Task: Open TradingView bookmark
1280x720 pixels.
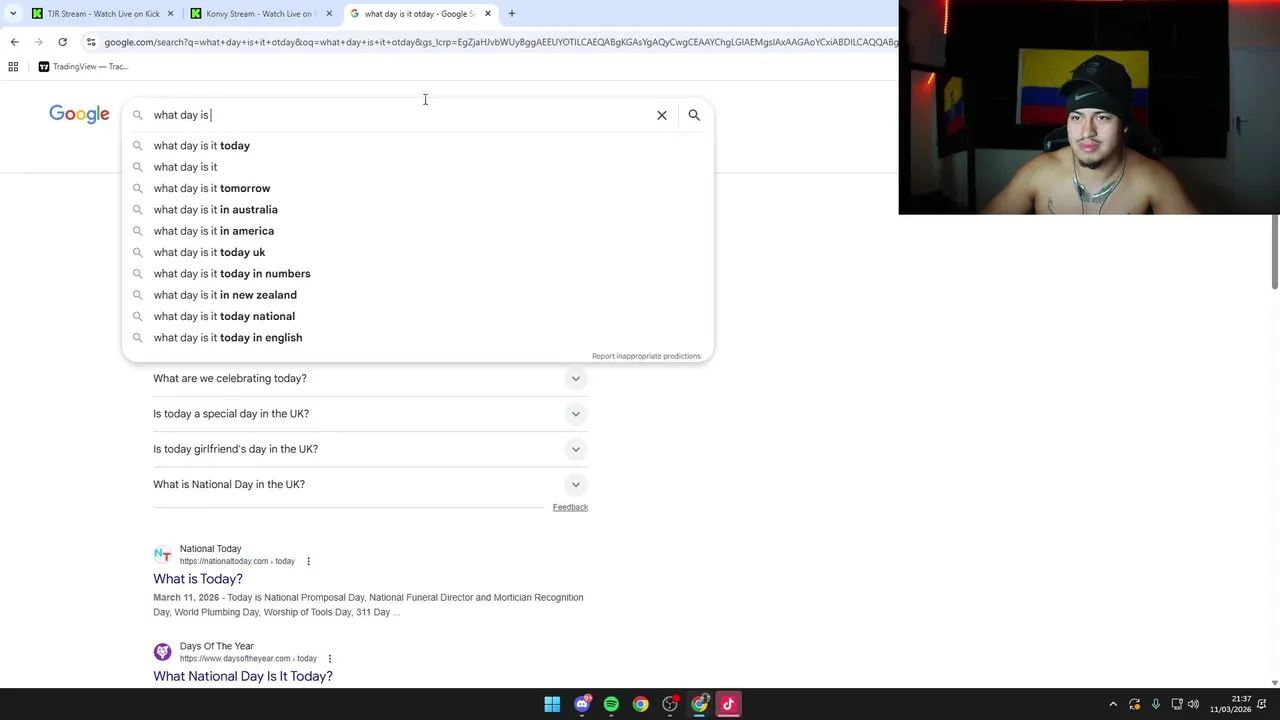Action: tap(83, 67)
